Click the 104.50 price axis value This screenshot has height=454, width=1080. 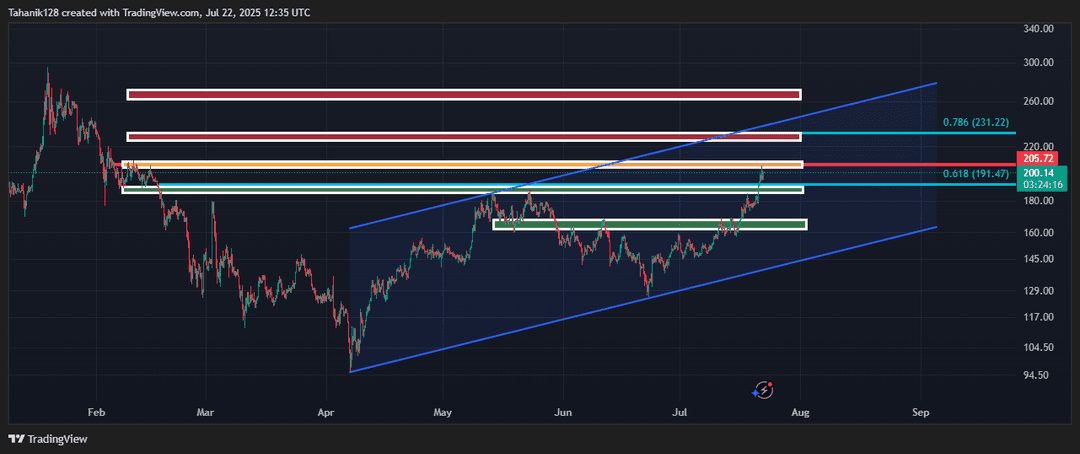tap(1039, 347)
